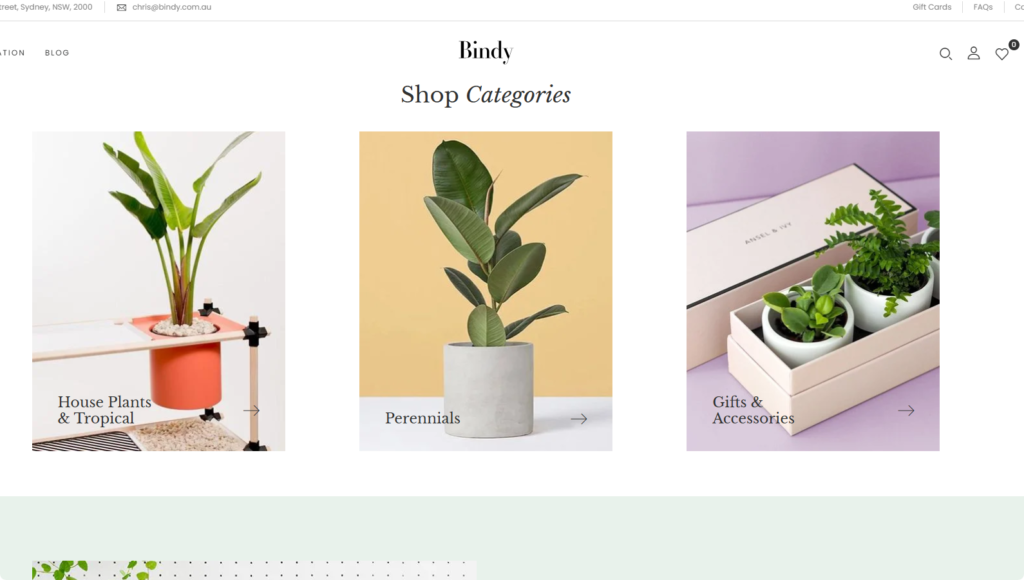Open the search magnifier icon
Screen dimensions: 1024x580
[x=945, y=54]
